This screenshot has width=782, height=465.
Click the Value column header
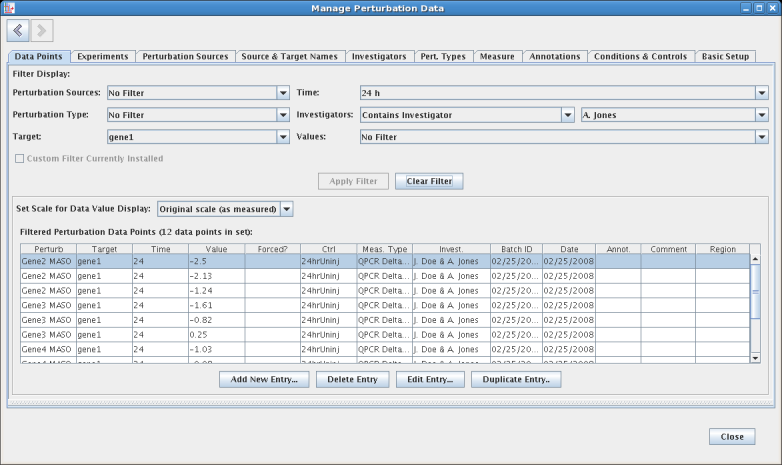point(216,248)
